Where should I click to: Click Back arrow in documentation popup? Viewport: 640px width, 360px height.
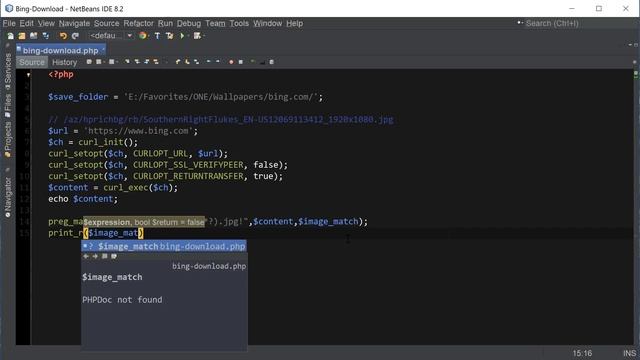(86, 256)
